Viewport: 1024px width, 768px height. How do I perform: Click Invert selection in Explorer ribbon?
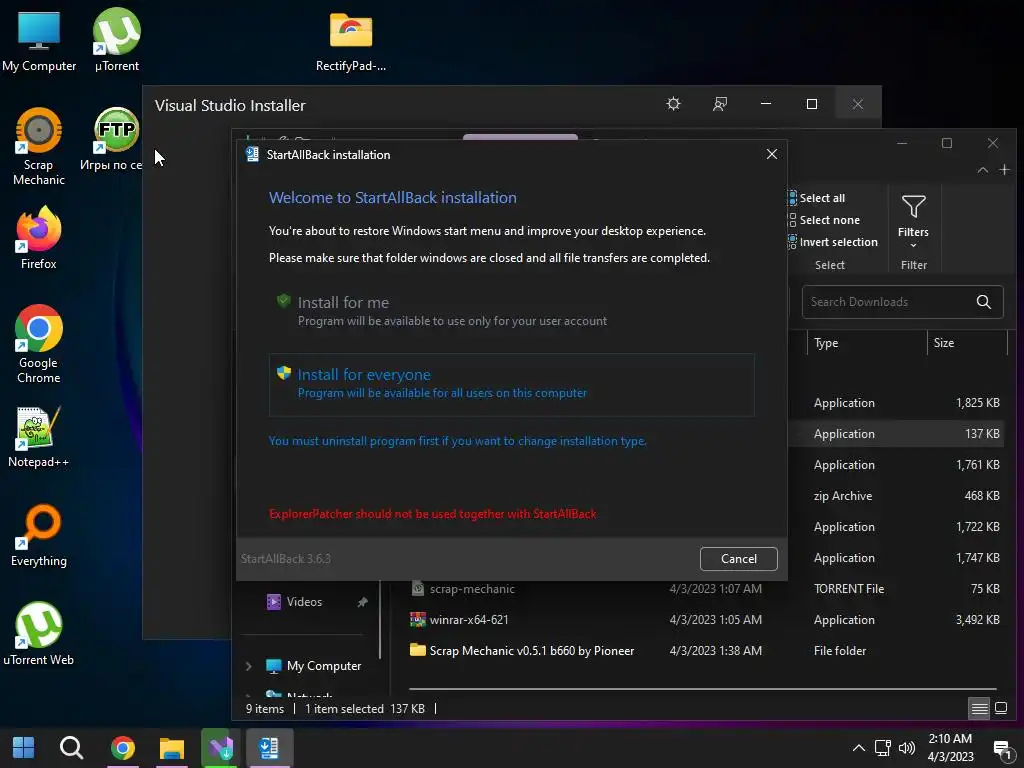coord(833,242)
